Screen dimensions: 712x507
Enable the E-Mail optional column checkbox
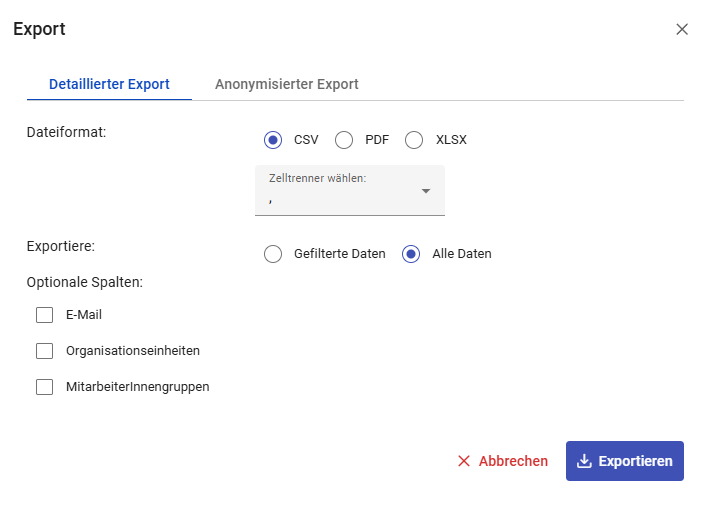tap(44, 315)
